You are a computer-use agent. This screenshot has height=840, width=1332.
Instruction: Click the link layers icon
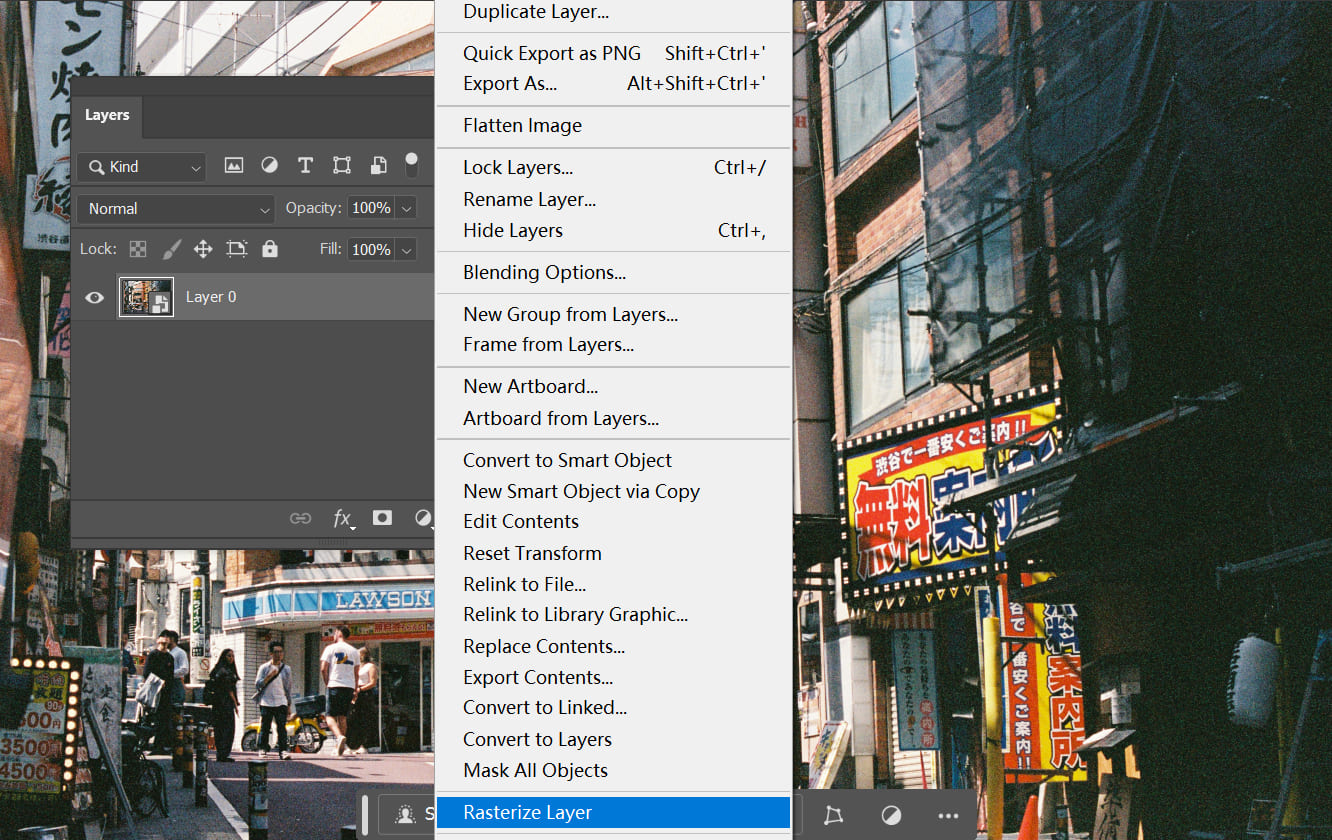pos(300,518)
